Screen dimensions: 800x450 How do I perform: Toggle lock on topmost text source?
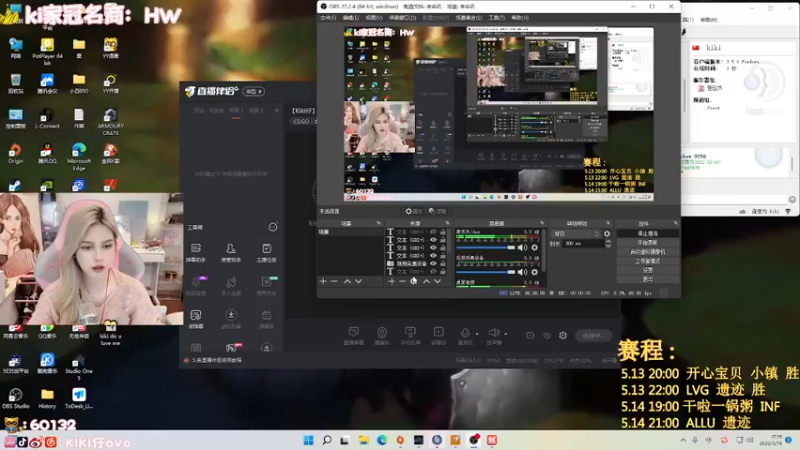point(443,232)
